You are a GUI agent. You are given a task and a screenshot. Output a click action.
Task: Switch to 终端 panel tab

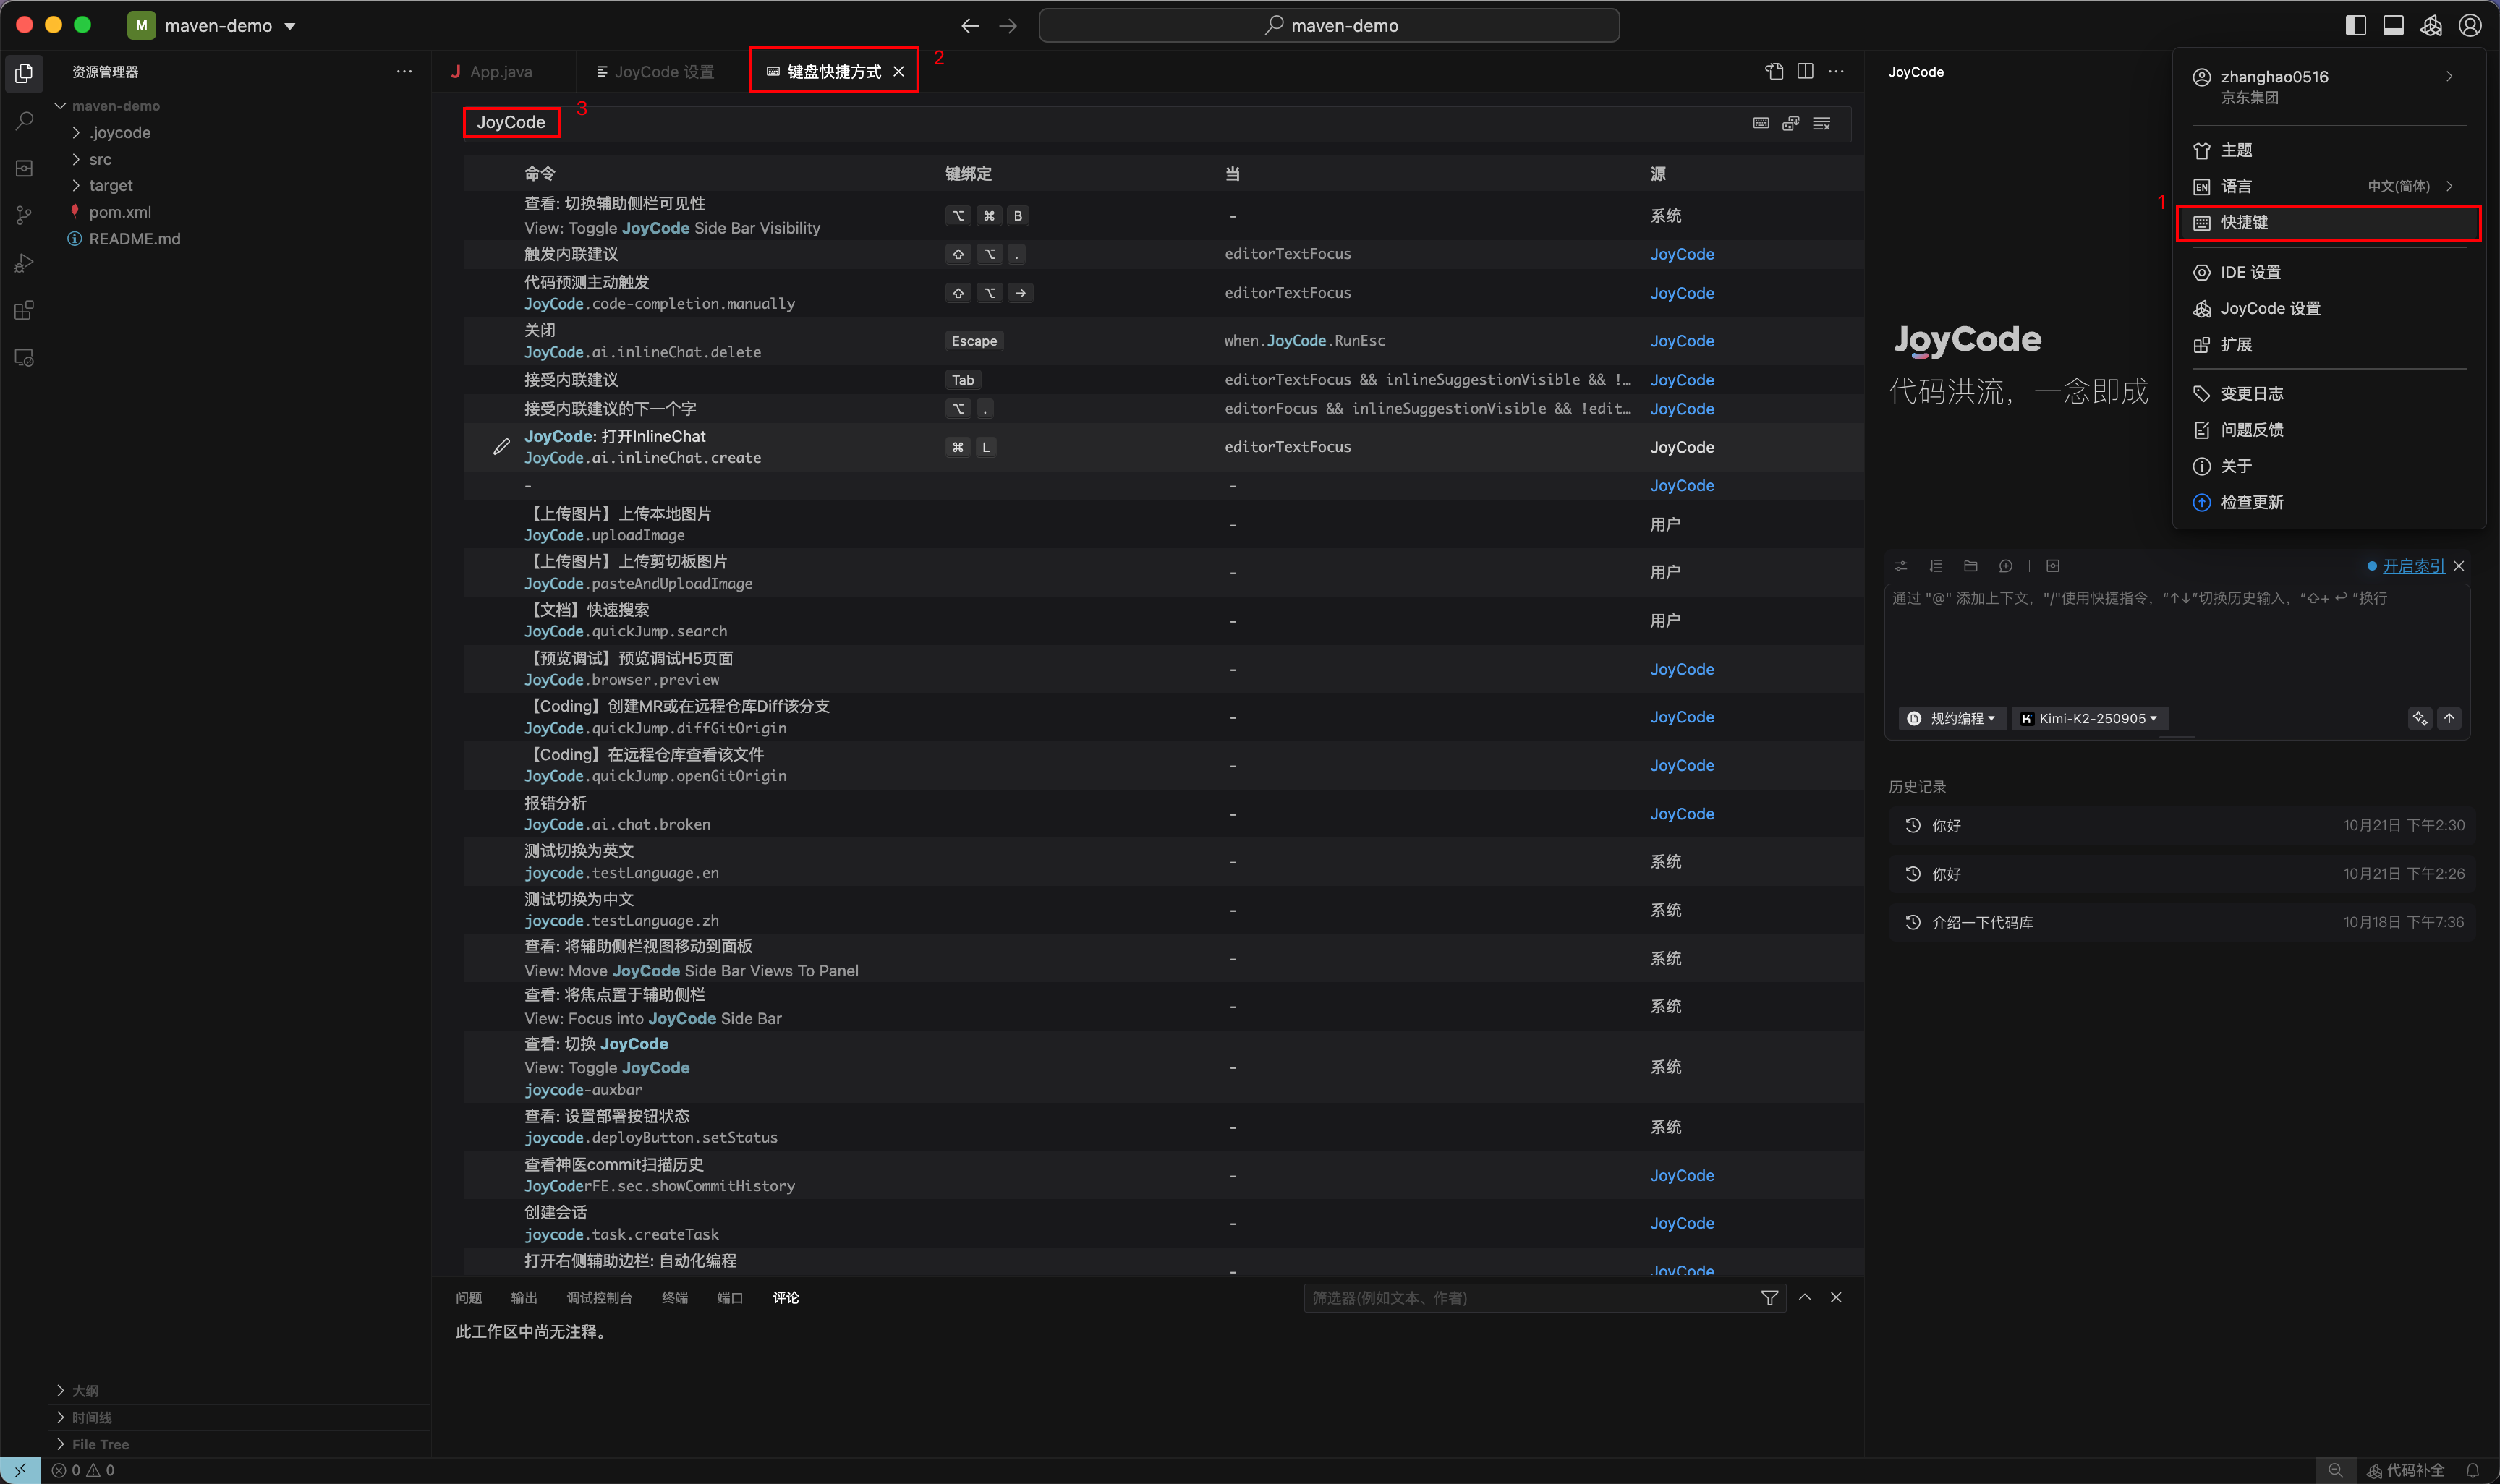point(674,1298)
